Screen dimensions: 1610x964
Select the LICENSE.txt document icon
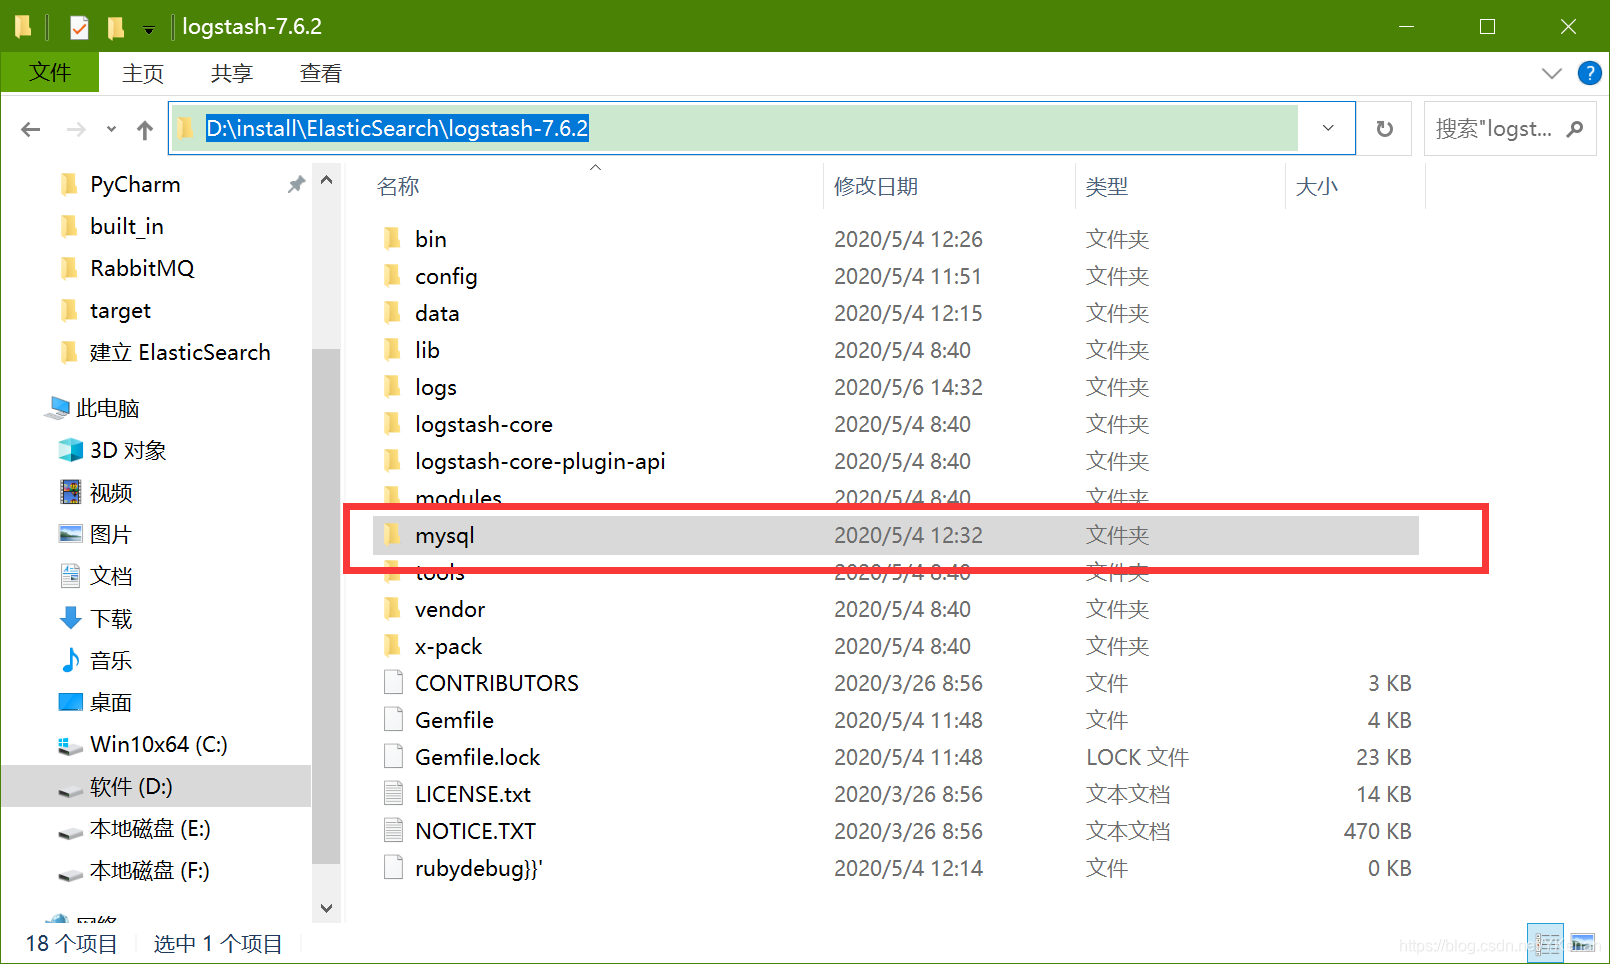coord(393,794)
